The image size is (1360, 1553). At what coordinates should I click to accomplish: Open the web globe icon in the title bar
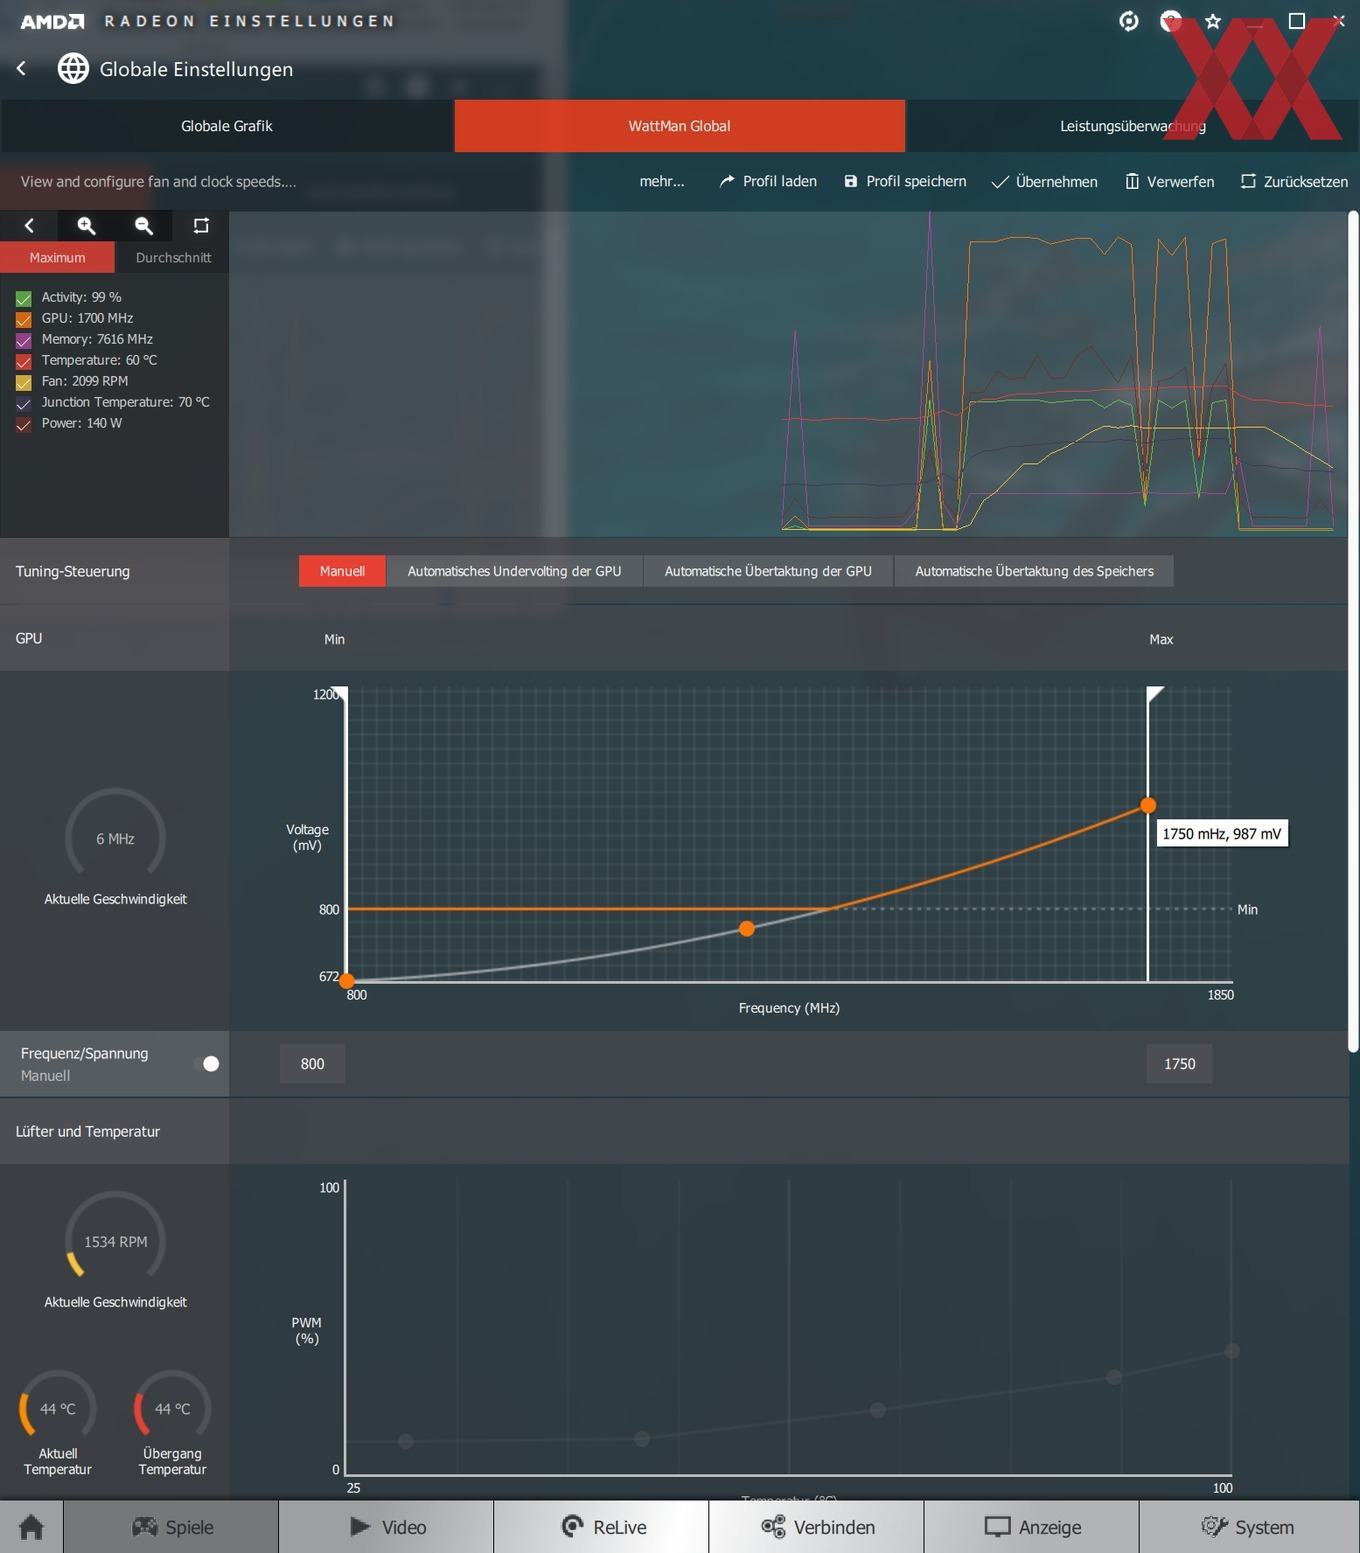tap(1171, 21)
